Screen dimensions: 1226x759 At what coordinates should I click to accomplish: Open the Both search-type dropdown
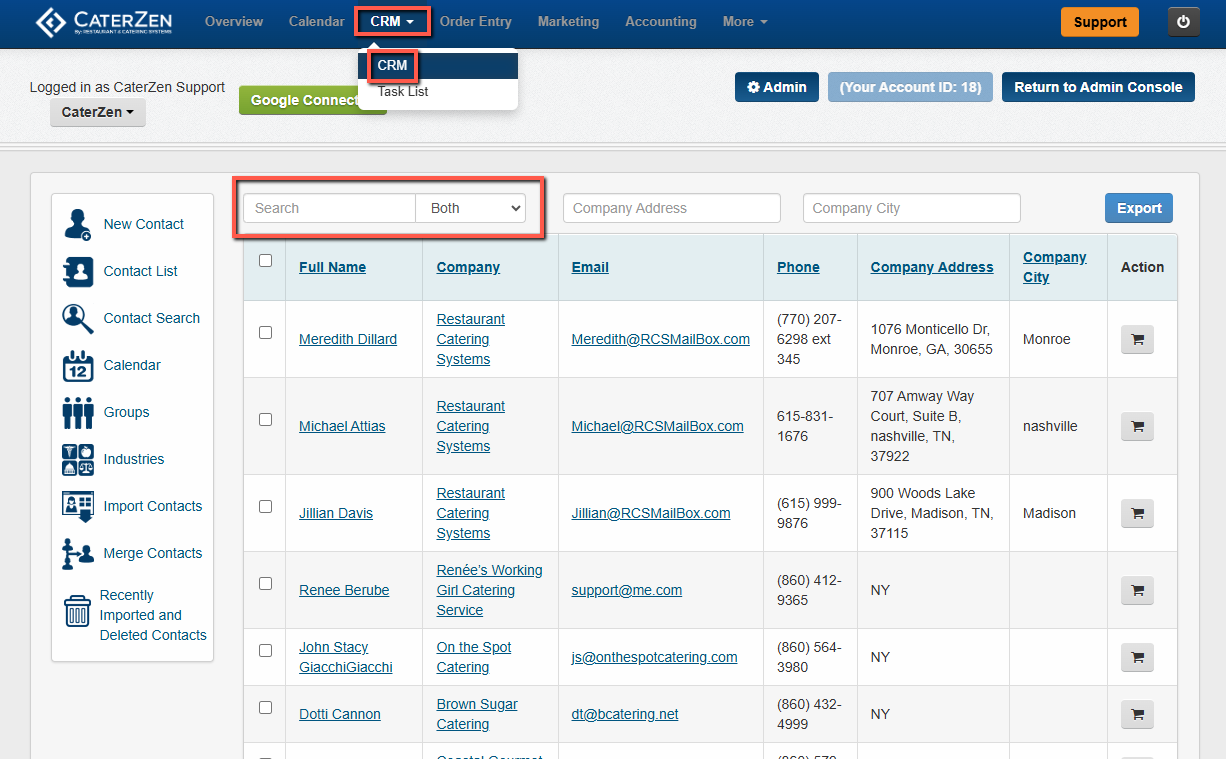(x=470, y=208)
